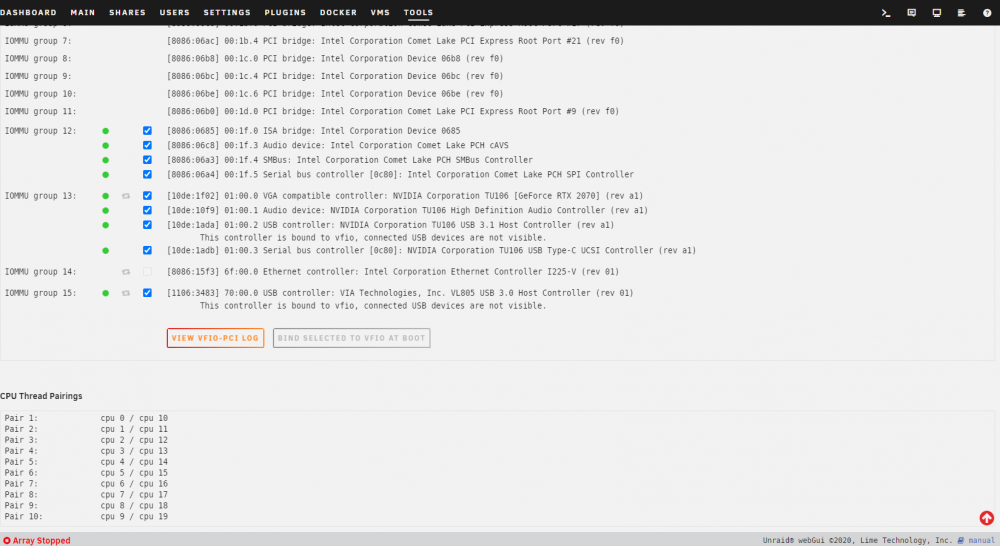1000x546 pixels.
Task: Click green dot for GeForce RTX 2070 row
Action: 106,196
